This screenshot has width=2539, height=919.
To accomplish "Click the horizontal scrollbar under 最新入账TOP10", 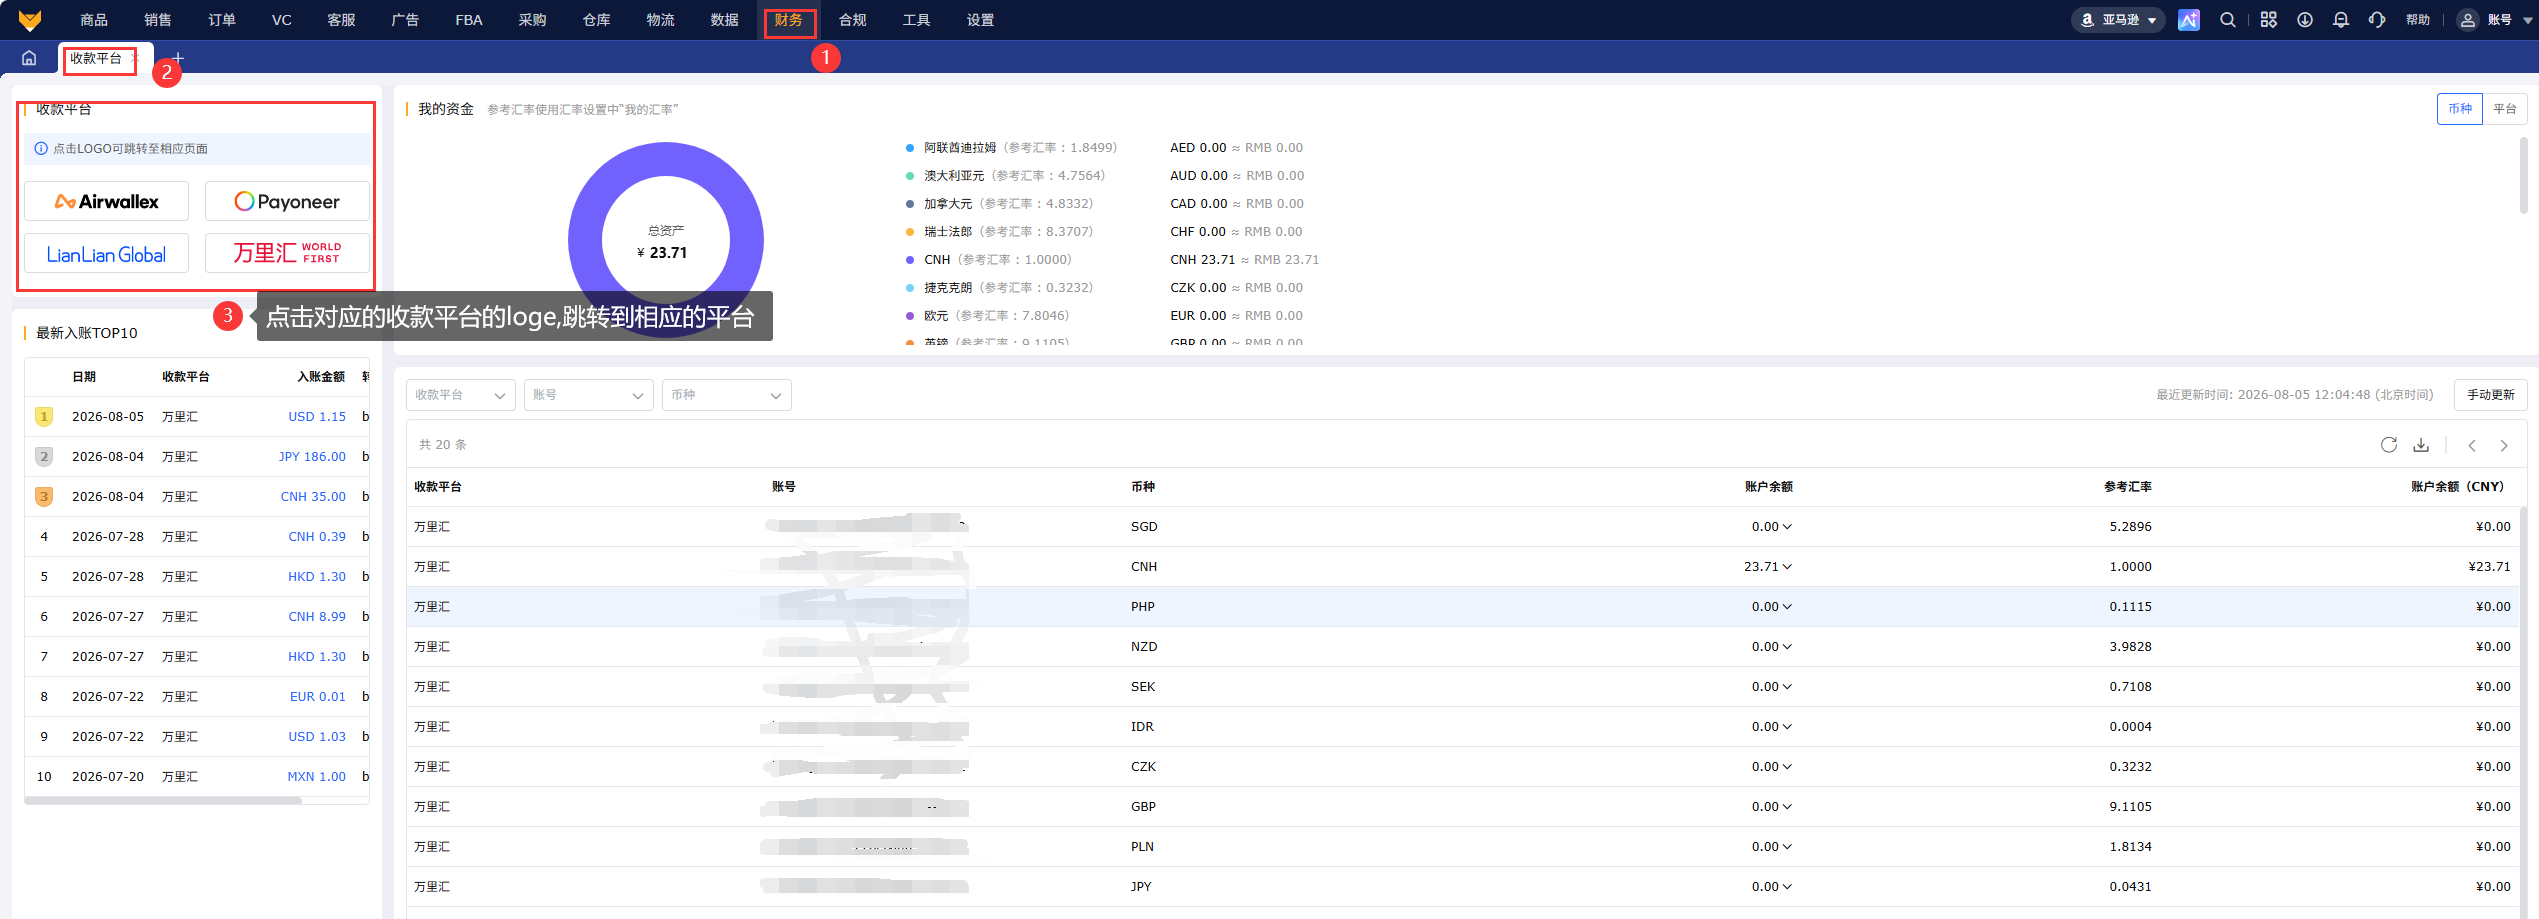I will point(163,800).
